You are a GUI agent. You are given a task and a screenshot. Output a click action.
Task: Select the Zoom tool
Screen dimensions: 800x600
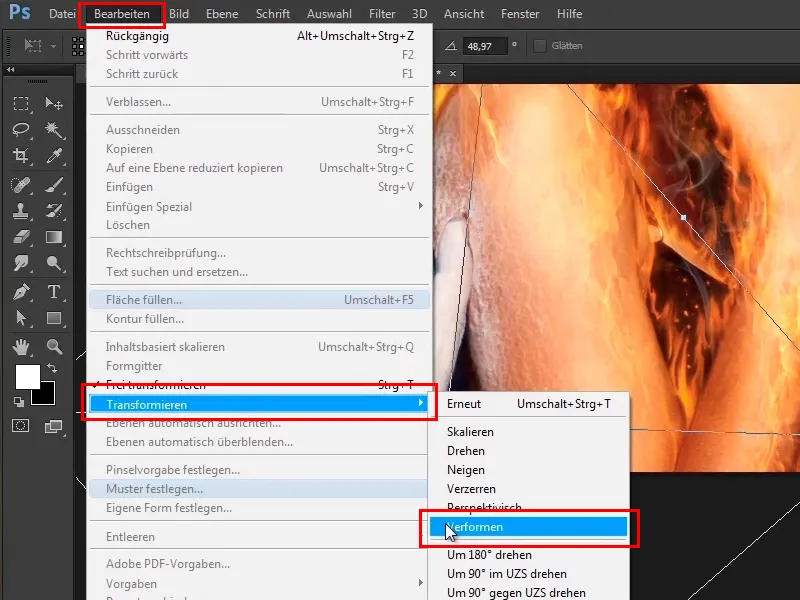click(54, 347)
